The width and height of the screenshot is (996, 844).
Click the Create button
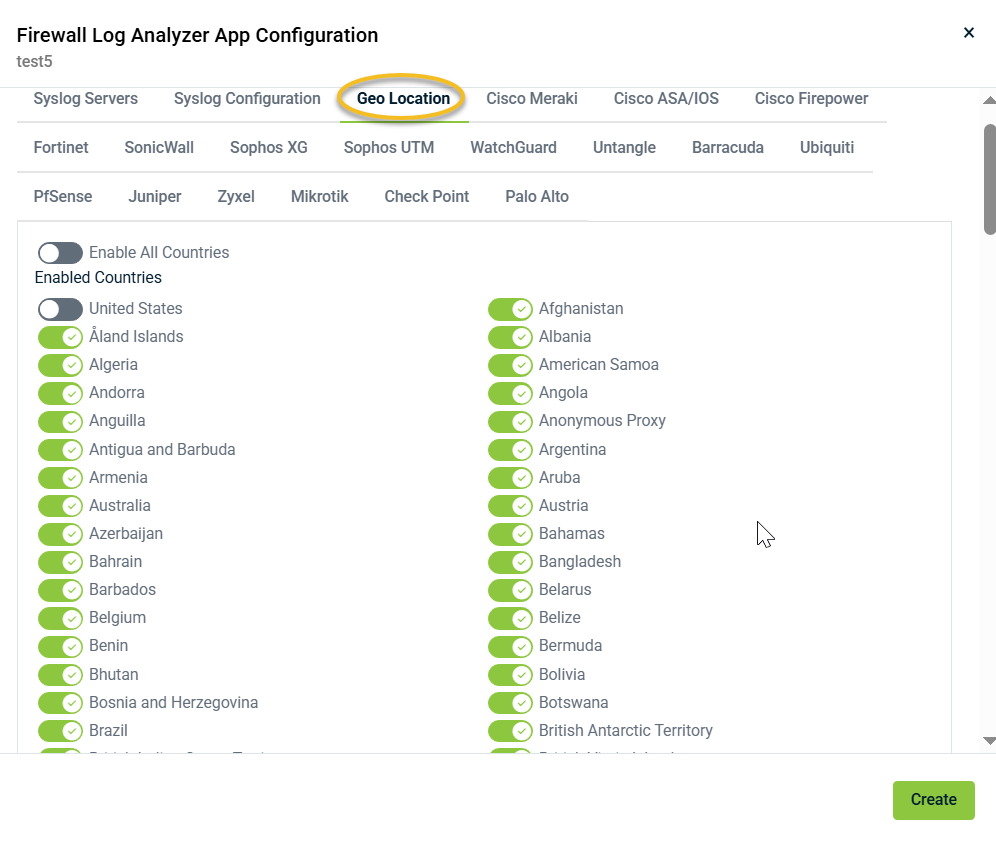pos(933,800)
